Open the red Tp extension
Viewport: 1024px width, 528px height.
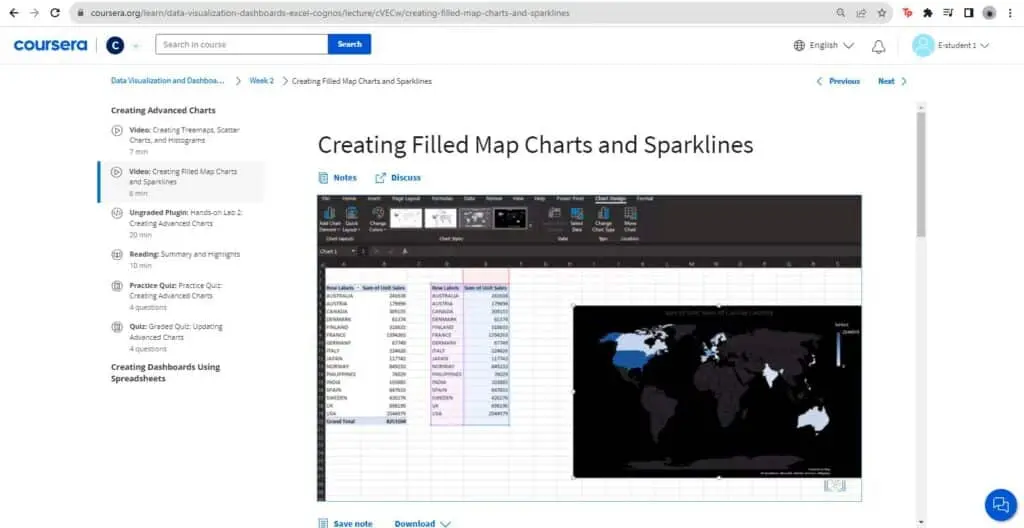tap(907, 12)
